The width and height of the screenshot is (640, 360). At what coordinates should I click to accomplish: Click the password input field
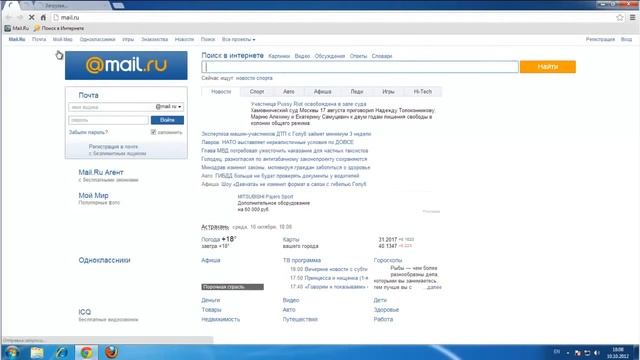tap(109, 120)
